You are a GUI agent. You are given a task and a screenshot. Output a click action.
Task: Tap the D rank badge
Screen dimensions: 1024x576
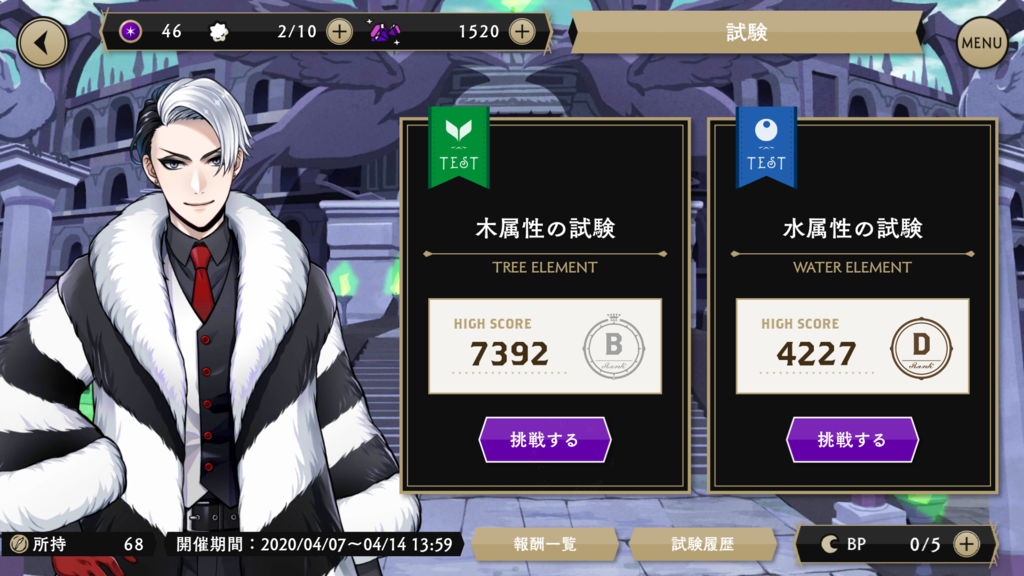(921, 347)
